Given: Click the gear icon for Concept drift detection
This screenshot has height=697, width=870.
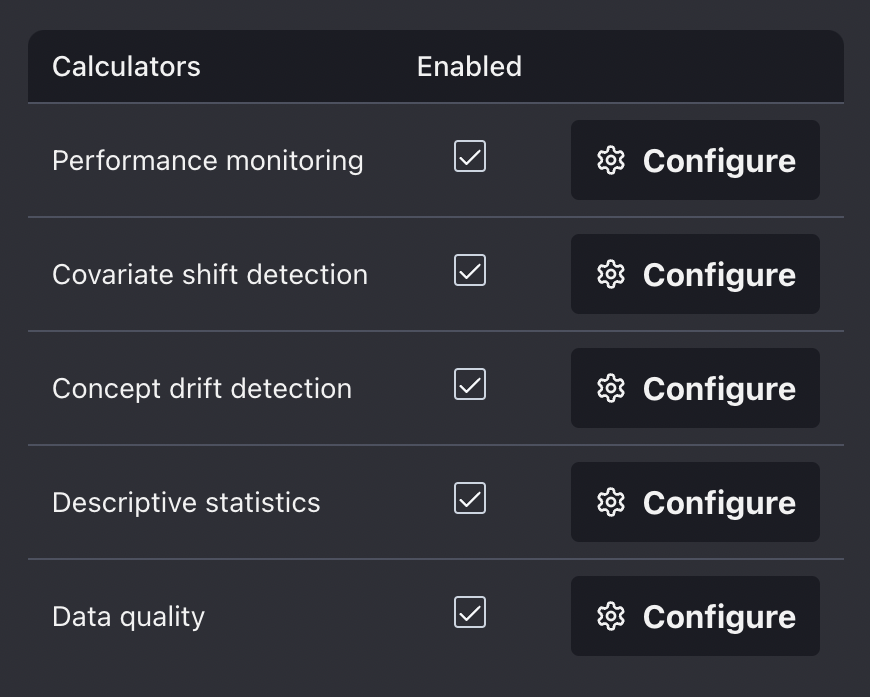Looking at the screenshot, I should tap(611, 388).
